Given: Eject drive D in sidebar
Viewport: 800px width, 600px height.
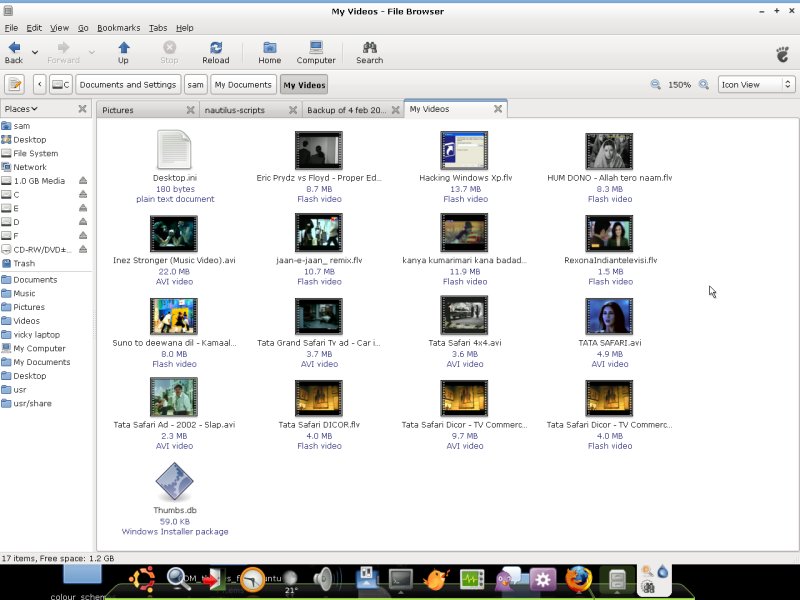Looking at the screenshot, I should click(83, 222).
